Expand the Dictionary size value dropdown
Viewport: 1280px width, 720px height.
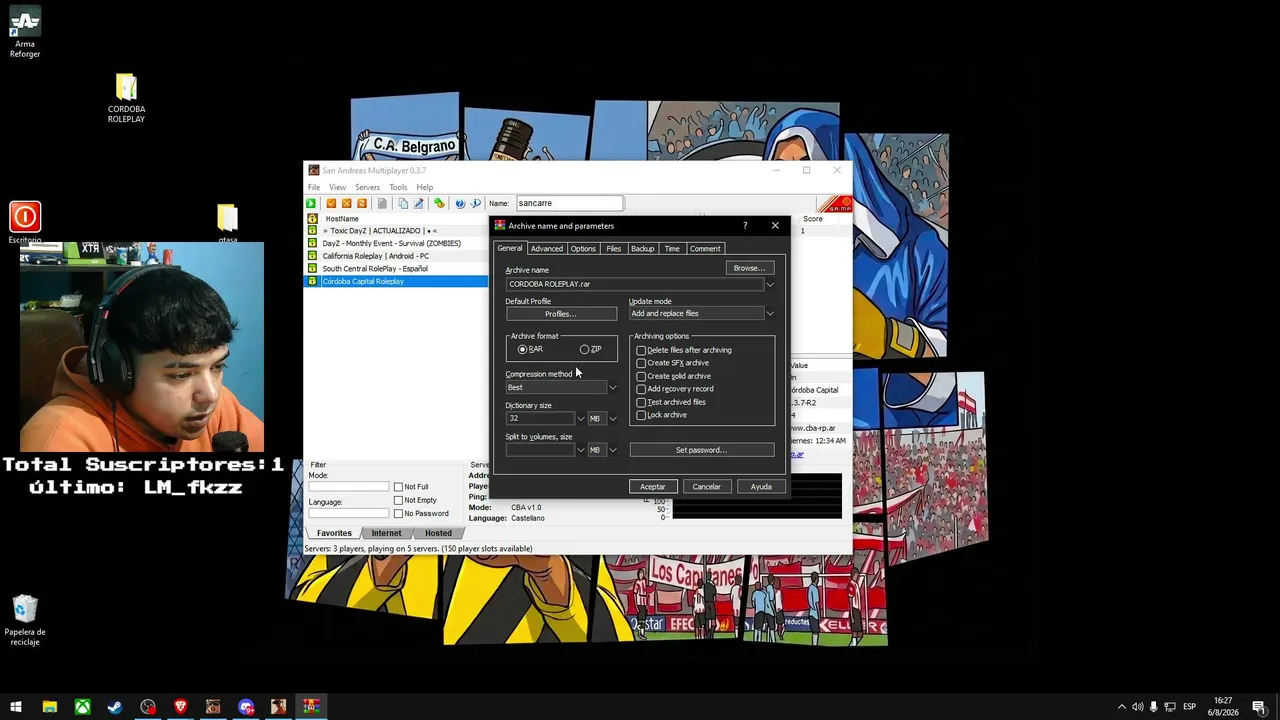click(580, 419)
